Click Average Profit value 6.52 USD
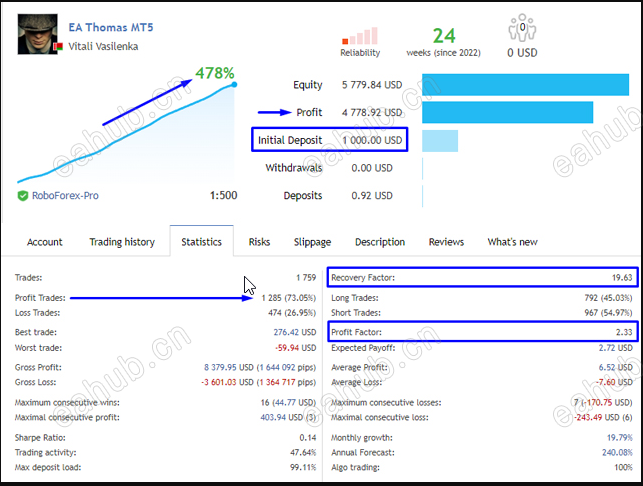This screenshot has width=643, height=486. pos(616,367)
